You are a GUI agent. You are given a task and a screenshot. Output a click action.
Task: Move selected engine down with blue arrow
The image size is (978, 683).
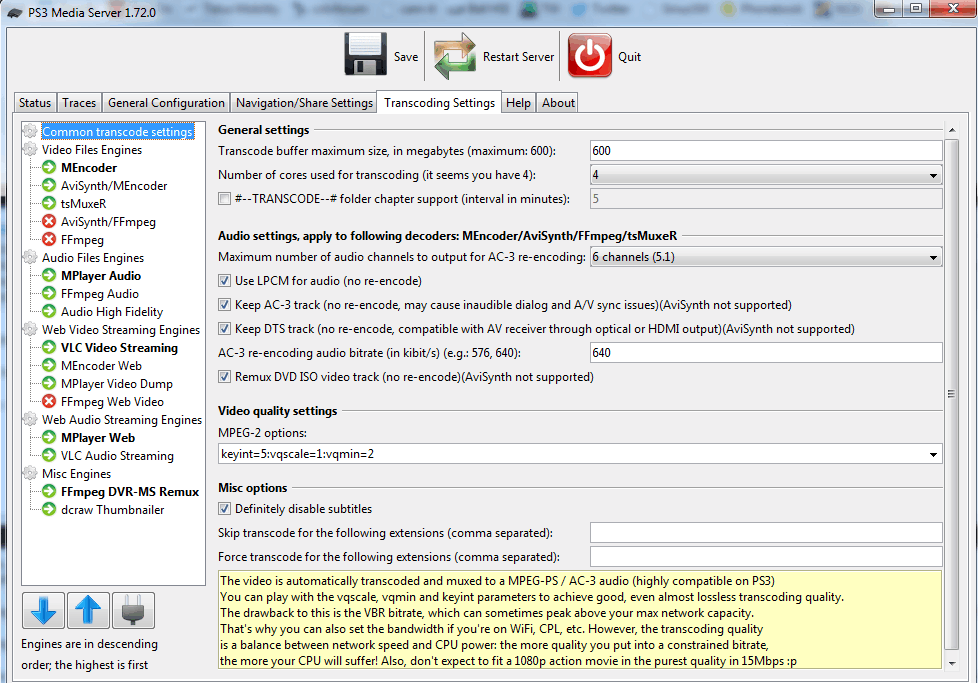pyautogui.click(x=44, y=610)
